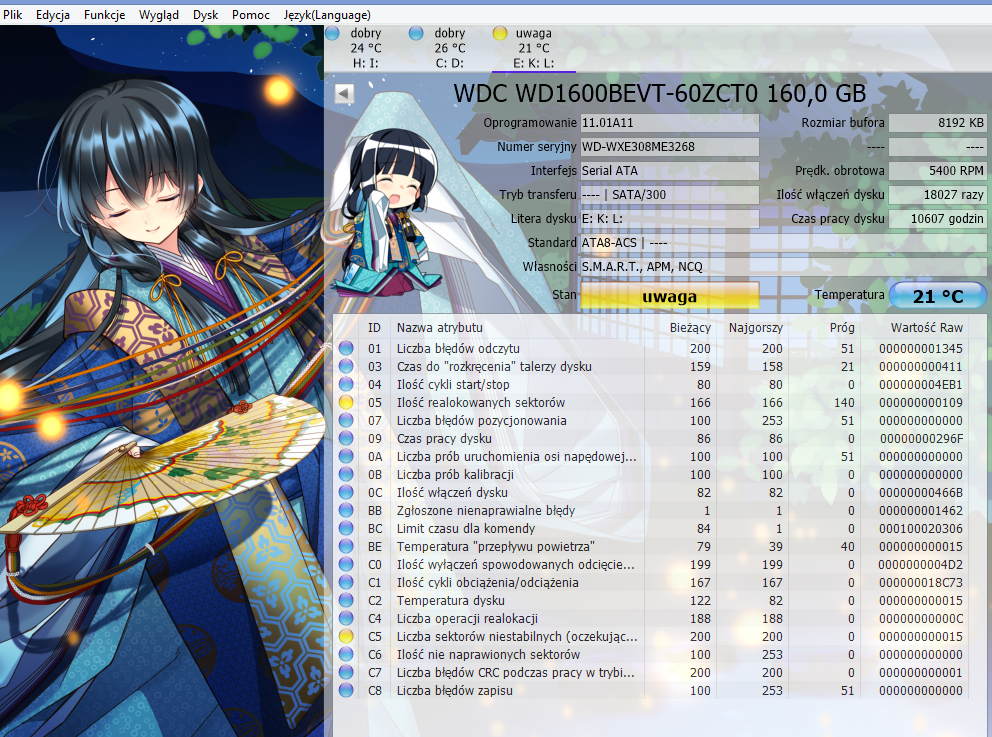
Task: Select the H: I: disk tab
Action: pyautogui.click(x=366, y=48)
